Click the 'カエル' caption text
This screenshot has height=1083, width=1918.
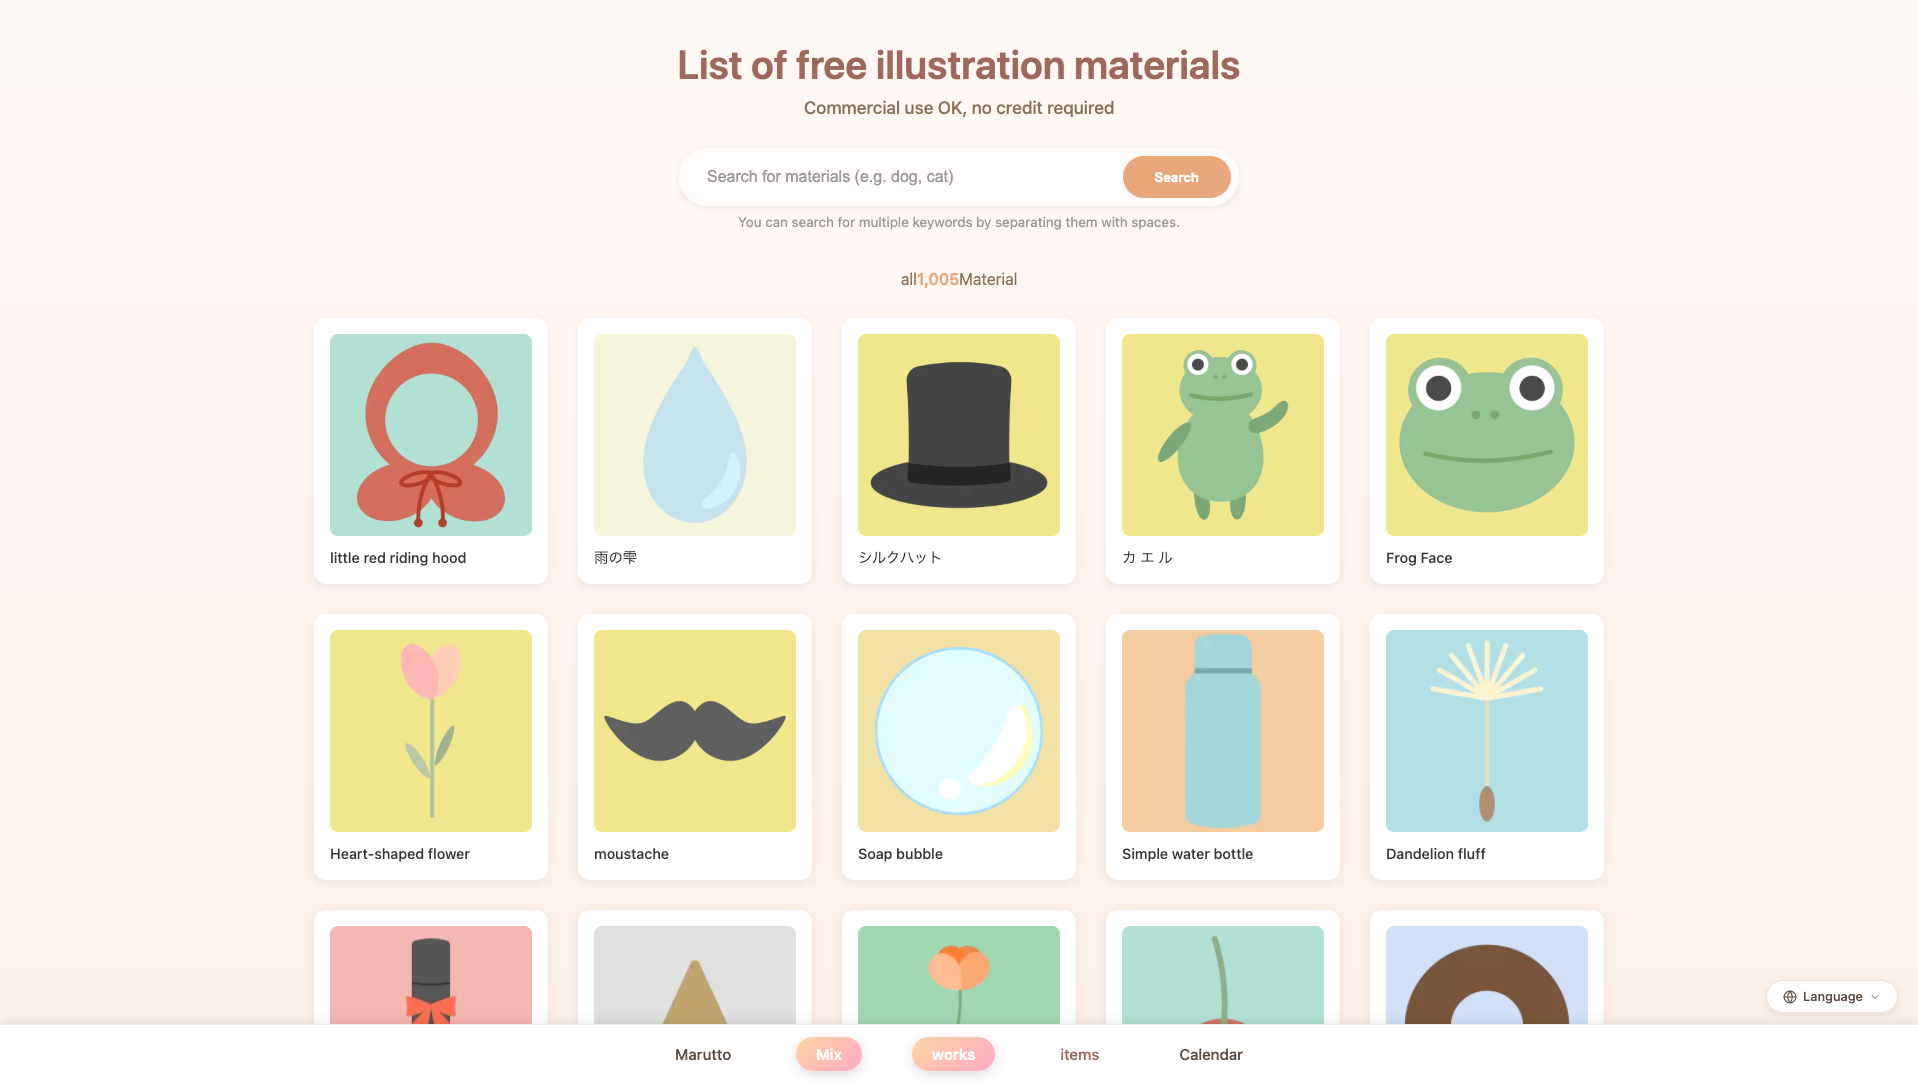[1147, 558]
